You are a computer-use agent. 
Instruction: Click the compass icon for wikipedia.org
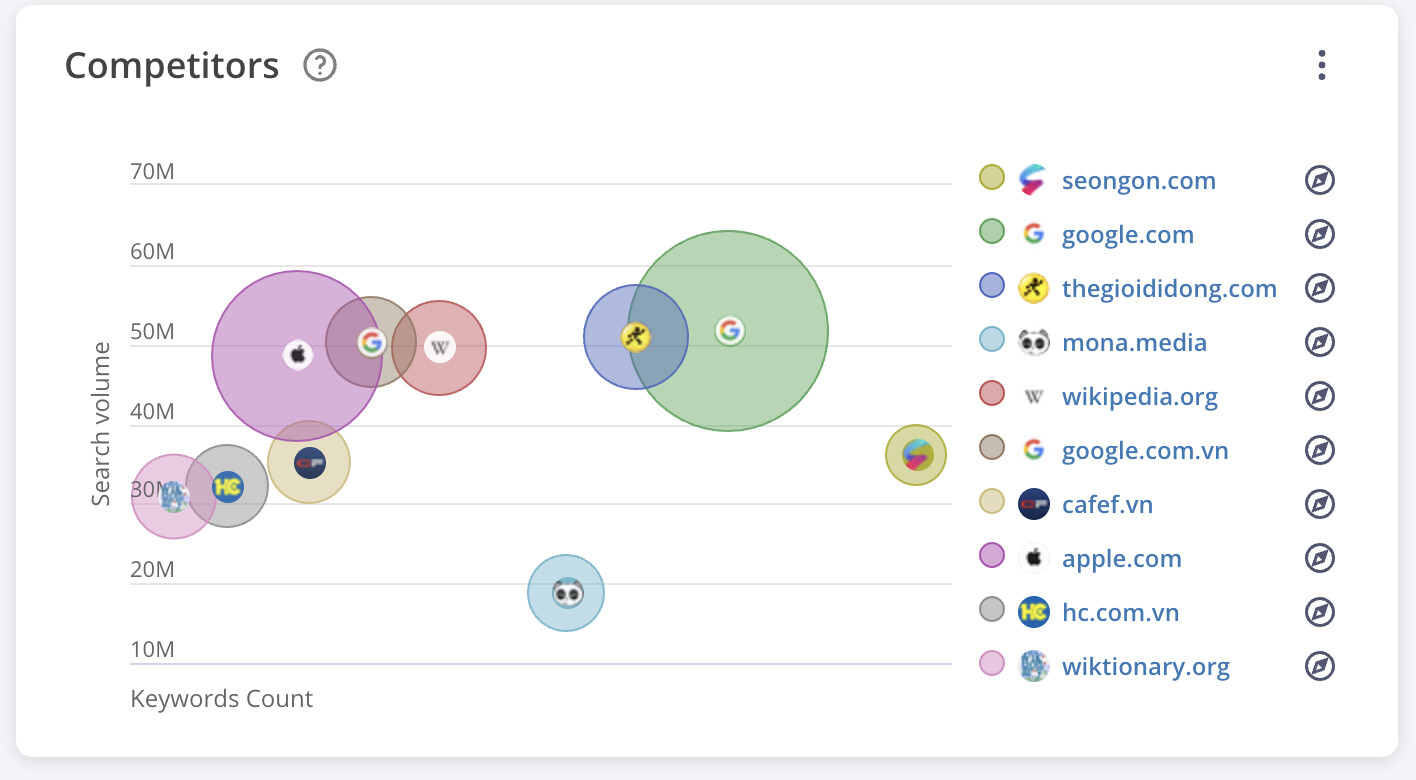[x=1320, y=397]
